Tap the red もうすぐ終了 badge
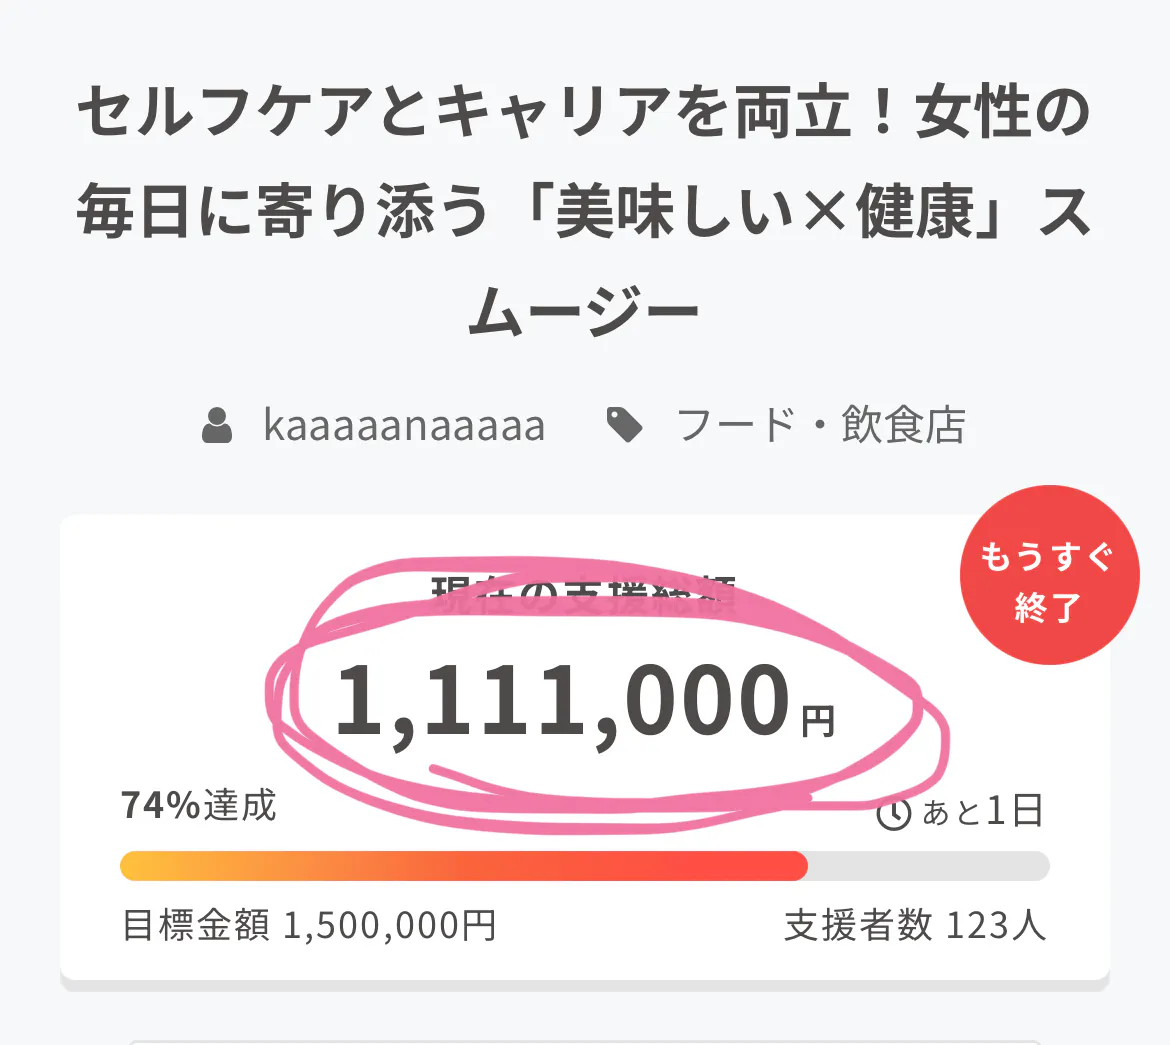Viewport: 1170px width, 1045px height. pos(1049,575)
